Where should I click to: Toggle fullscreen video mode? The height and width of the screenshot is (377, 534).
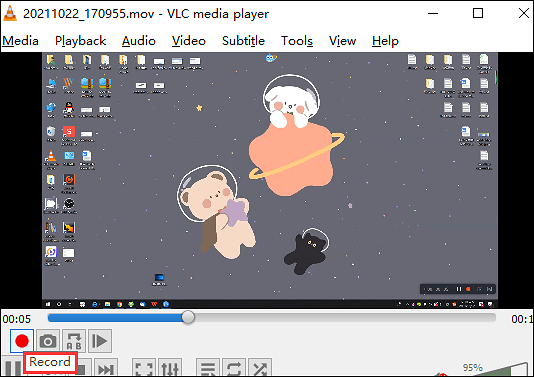tap(144, 368)
